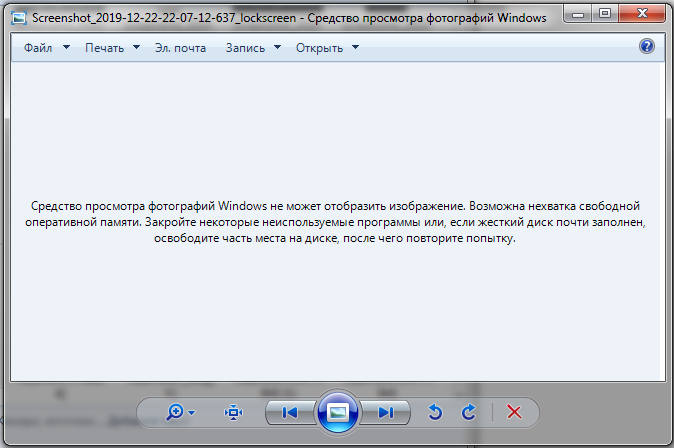This screenshot has height=448, width=674.
Task: Open help with the blue question mark icon
Action: coord(646,46)
